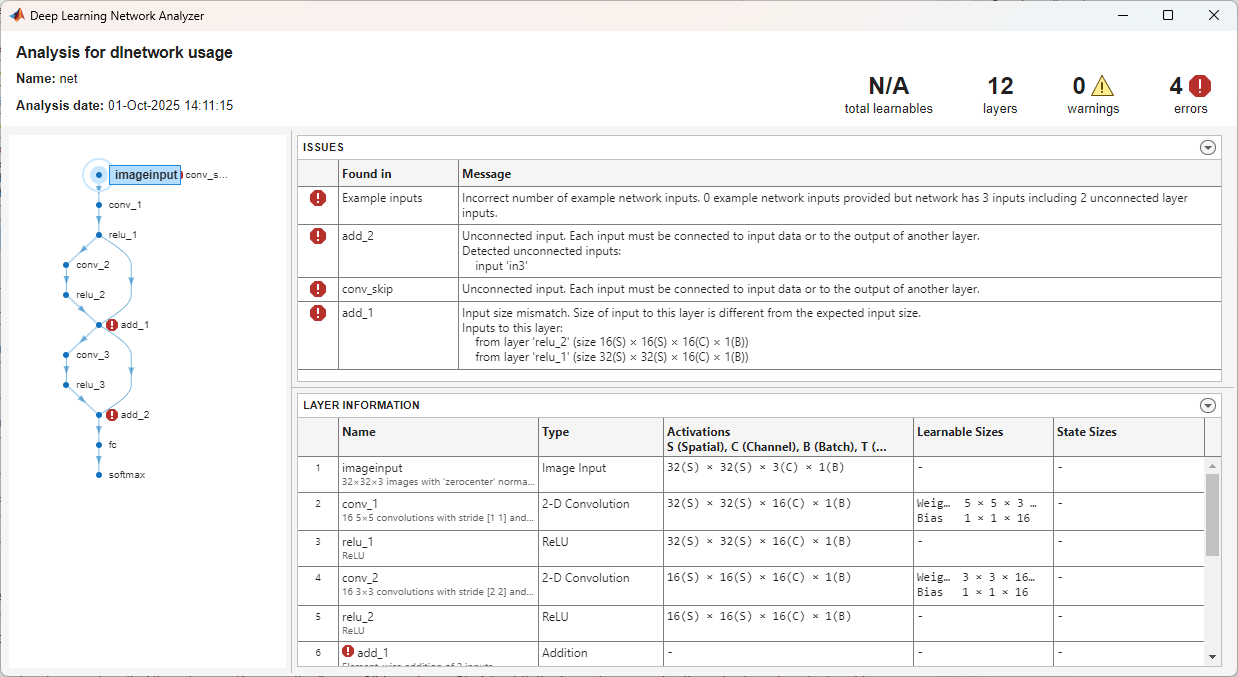The image size is (1238, 677).
Task: Click the error icon in conv_skip issue row
Action: [318, 289]
